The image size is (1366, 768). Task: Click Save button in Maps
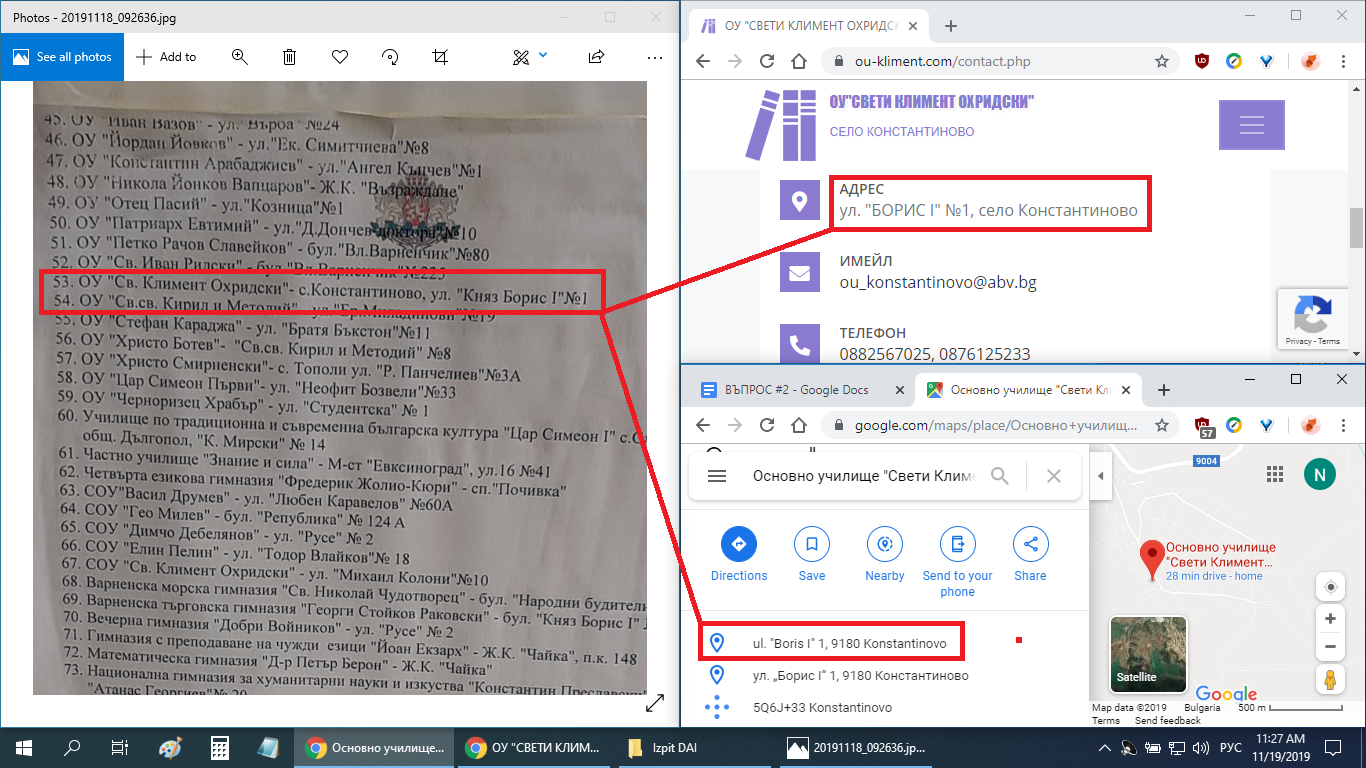(812, 555)
